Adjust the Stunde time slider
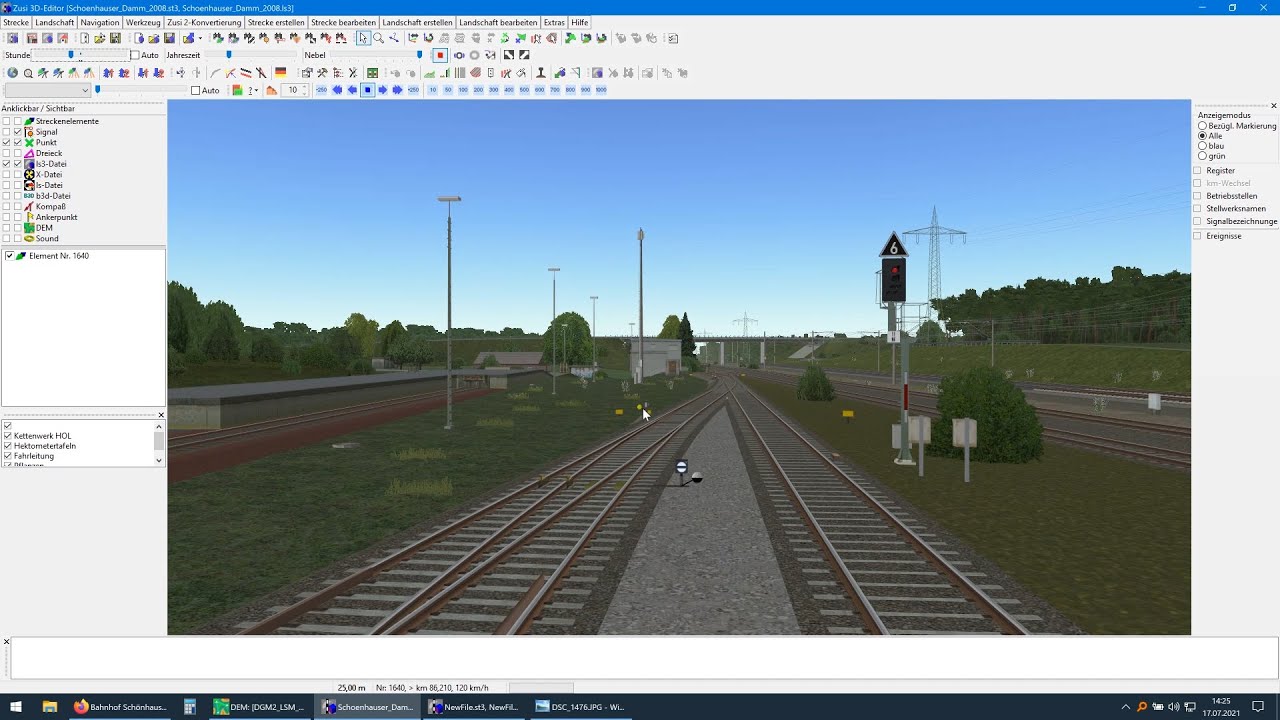 [x=80, y=55]
